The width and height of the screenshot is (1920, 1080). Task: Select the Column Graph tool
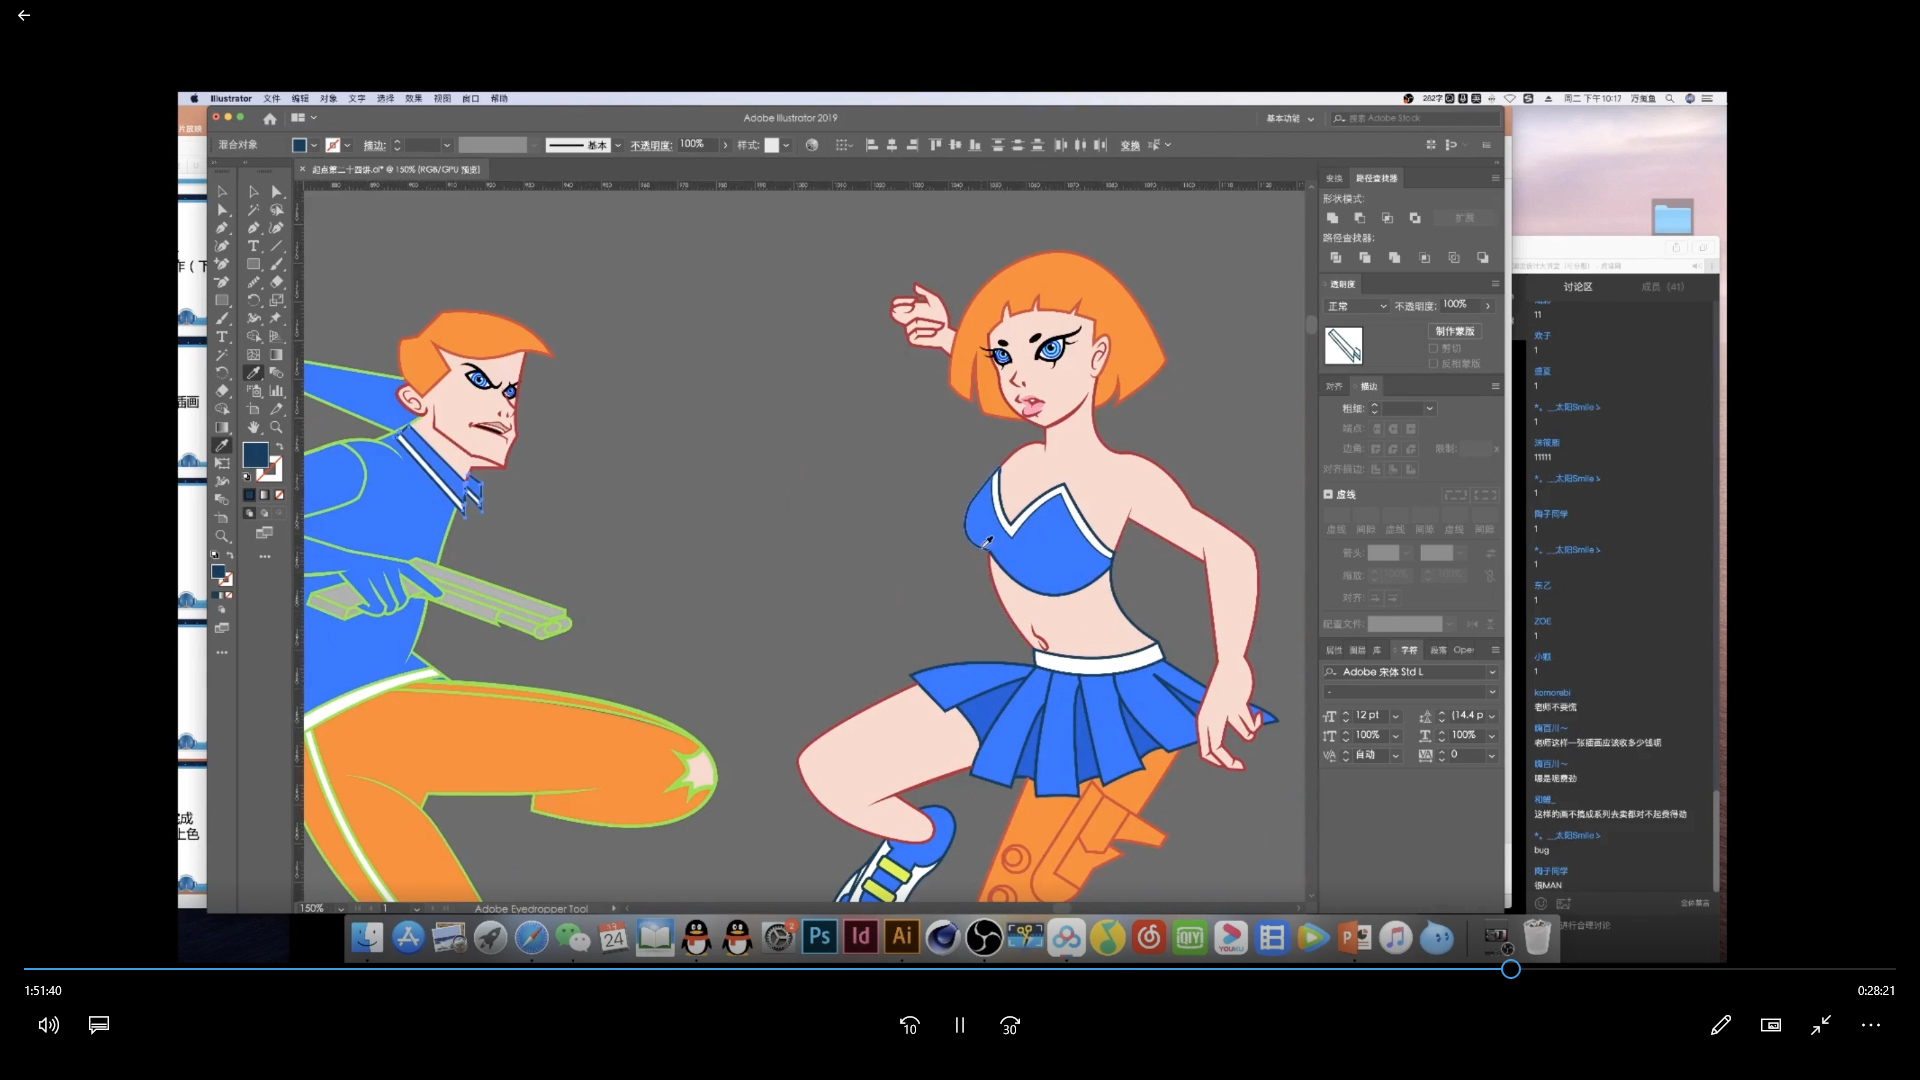pyautogui.click(x=277, y=391)
